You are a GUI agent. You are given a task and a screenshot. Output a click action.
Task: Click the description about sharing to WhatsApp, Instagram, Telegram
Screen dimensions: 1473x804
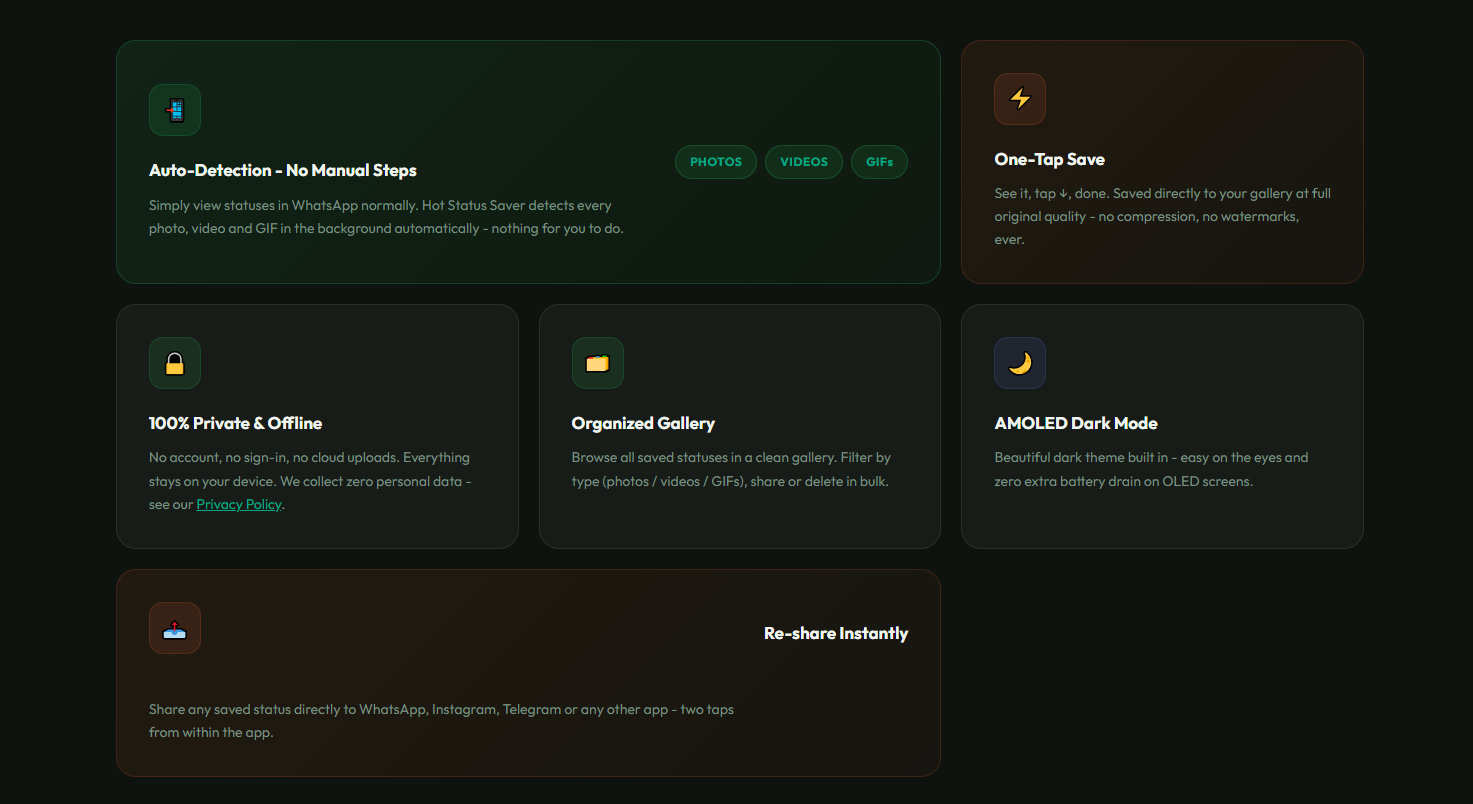pyautogui.click(x=441, y=721)
